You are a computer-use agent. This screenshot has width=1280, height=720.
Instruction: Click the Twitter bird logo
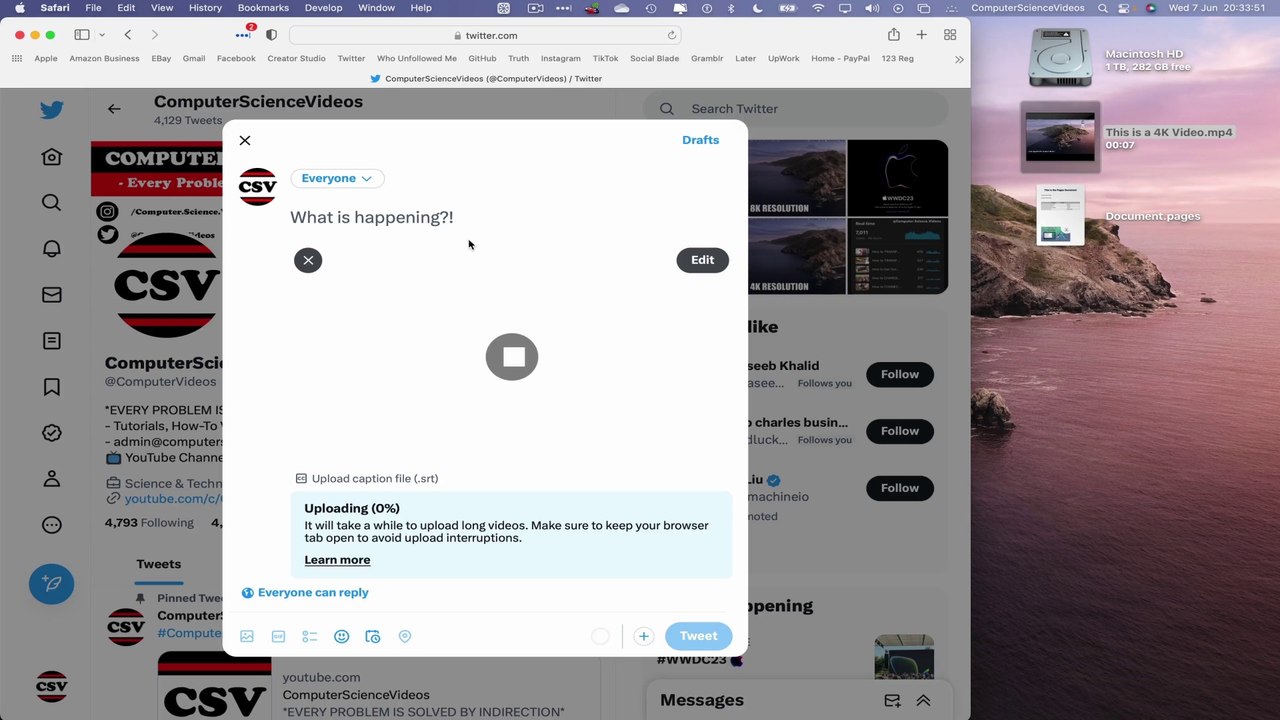(x=52, y=110)
